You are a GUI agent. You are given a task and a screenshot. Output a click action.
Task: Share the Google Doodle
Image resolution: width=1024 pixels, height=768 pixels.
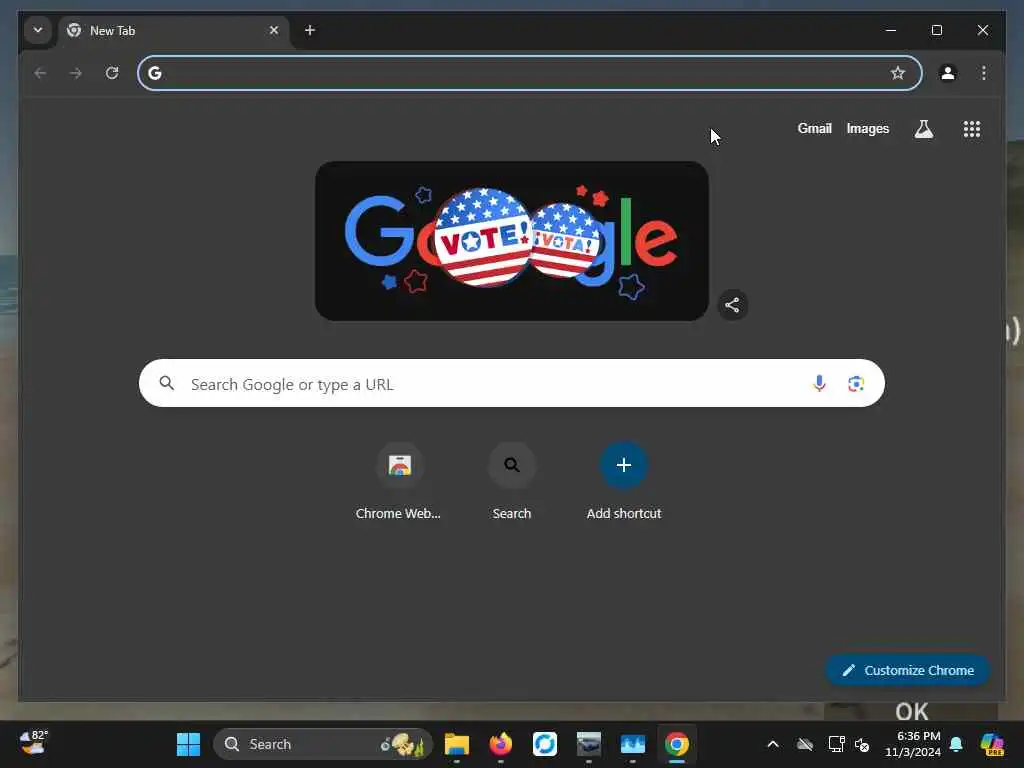pos(732,305)
